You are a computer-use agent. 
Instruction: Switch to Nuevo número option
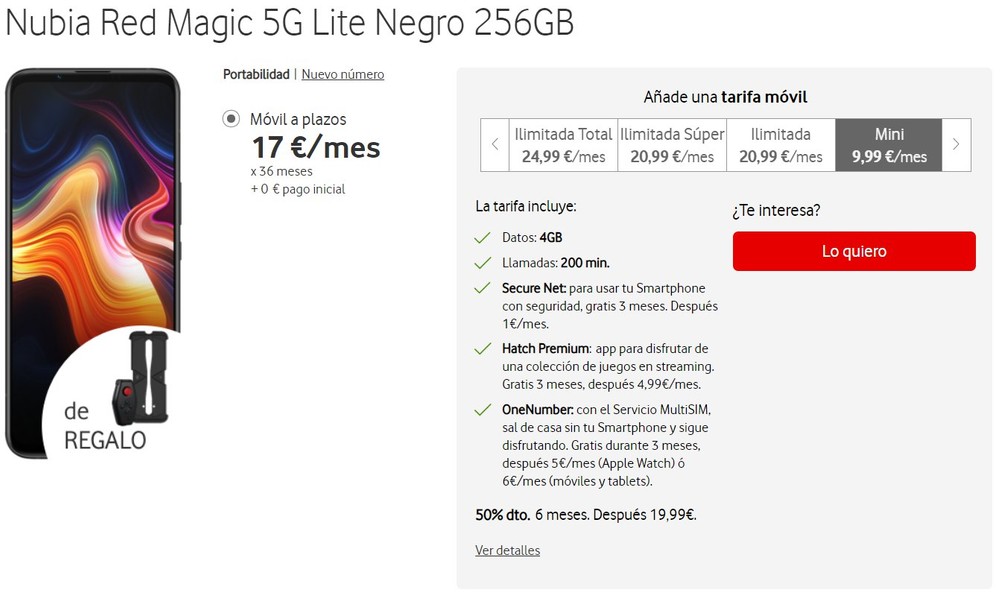(343, 74)
